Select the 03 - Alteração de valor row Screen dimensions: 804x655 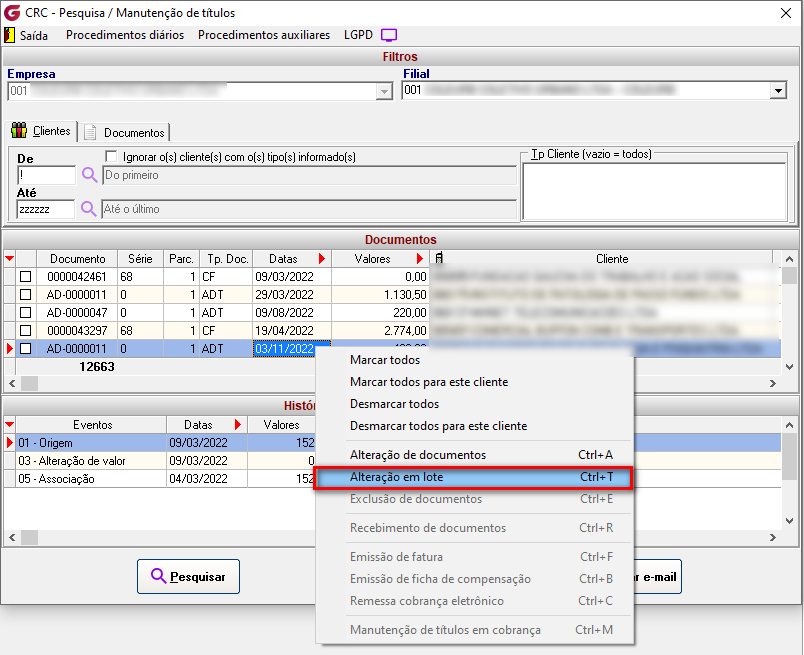click(x=165, y=461)
